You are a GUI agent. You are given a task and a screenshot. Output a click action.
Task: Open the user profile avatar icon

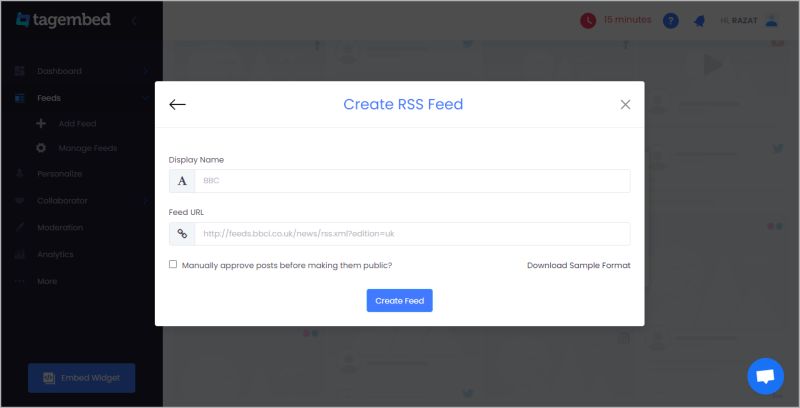771,20
